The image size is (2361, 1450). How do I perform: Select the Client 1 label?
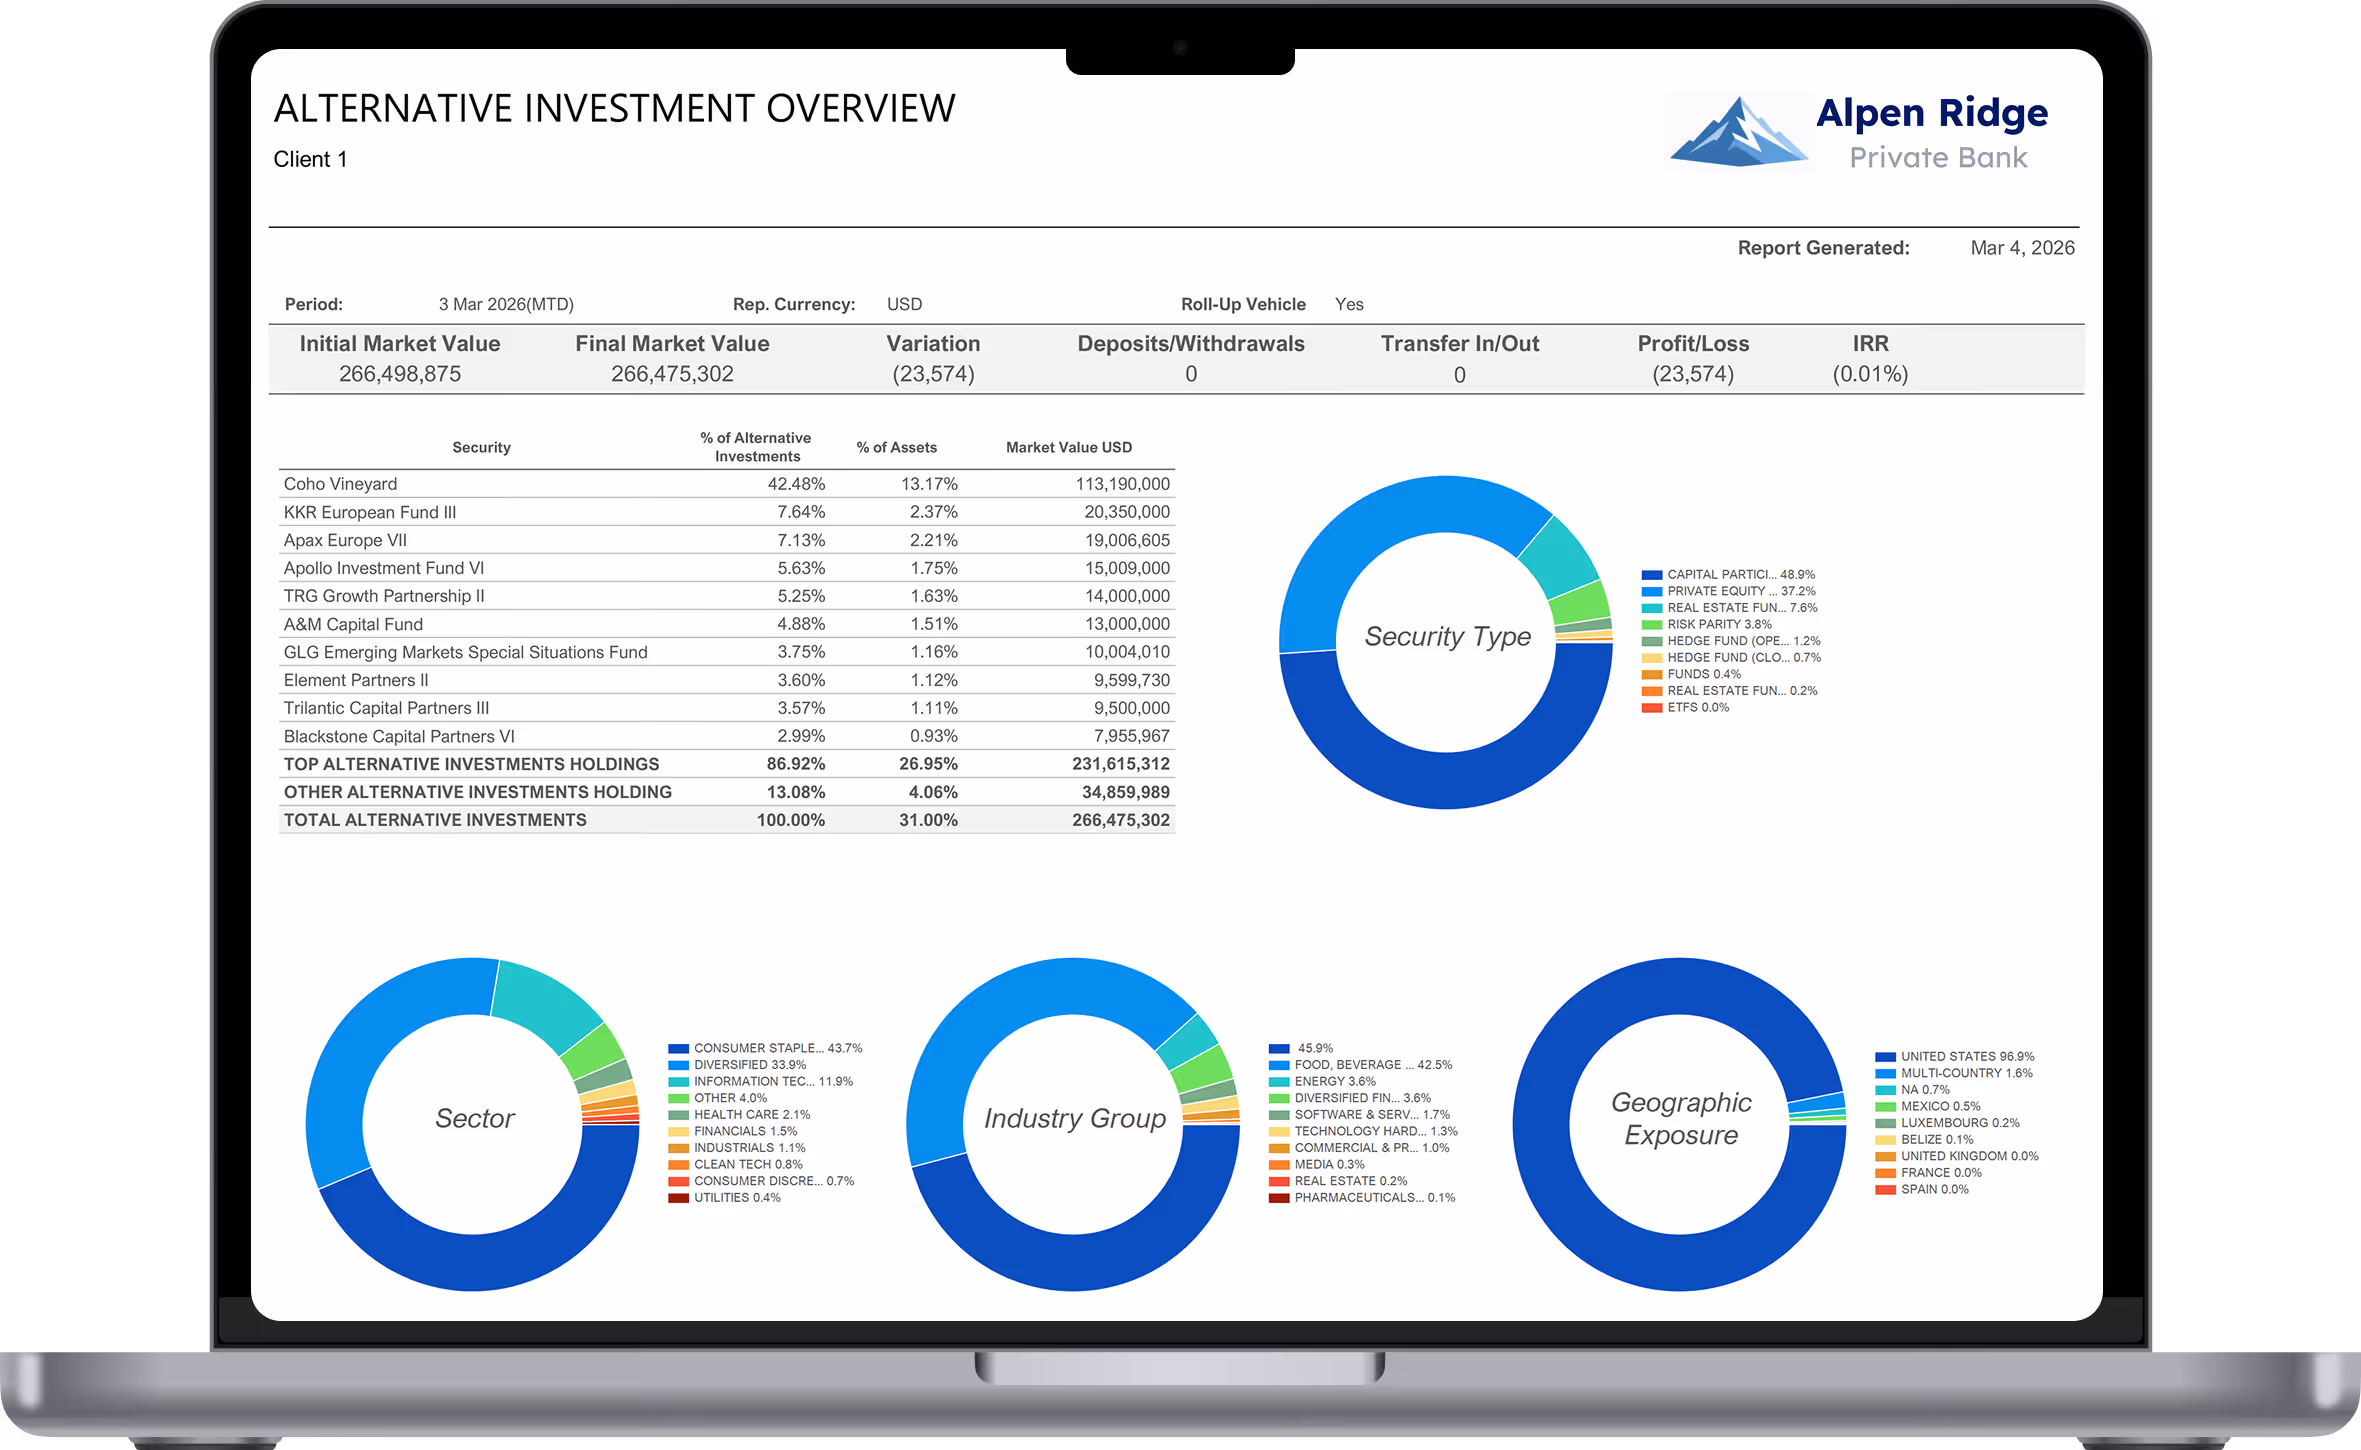pyautogui.click(x=310, y=159)
